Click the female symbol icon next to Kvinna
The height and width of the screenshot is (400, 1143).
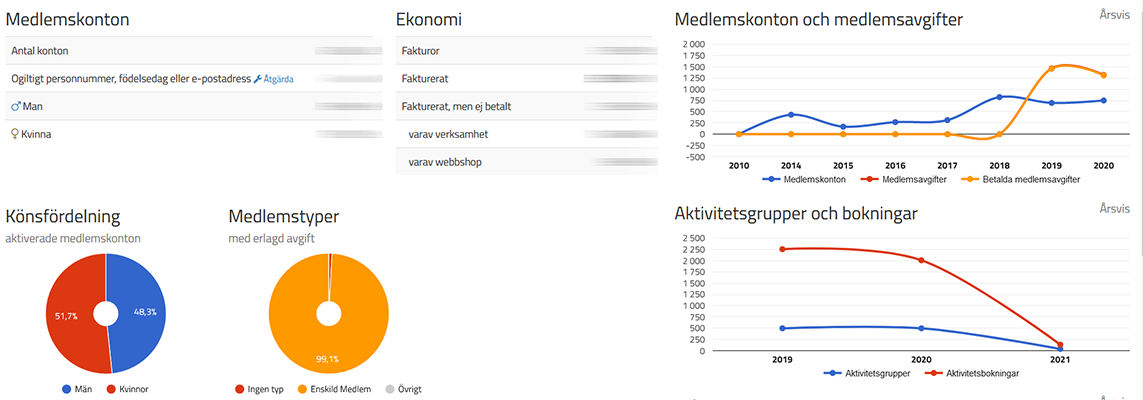[15, 134]
